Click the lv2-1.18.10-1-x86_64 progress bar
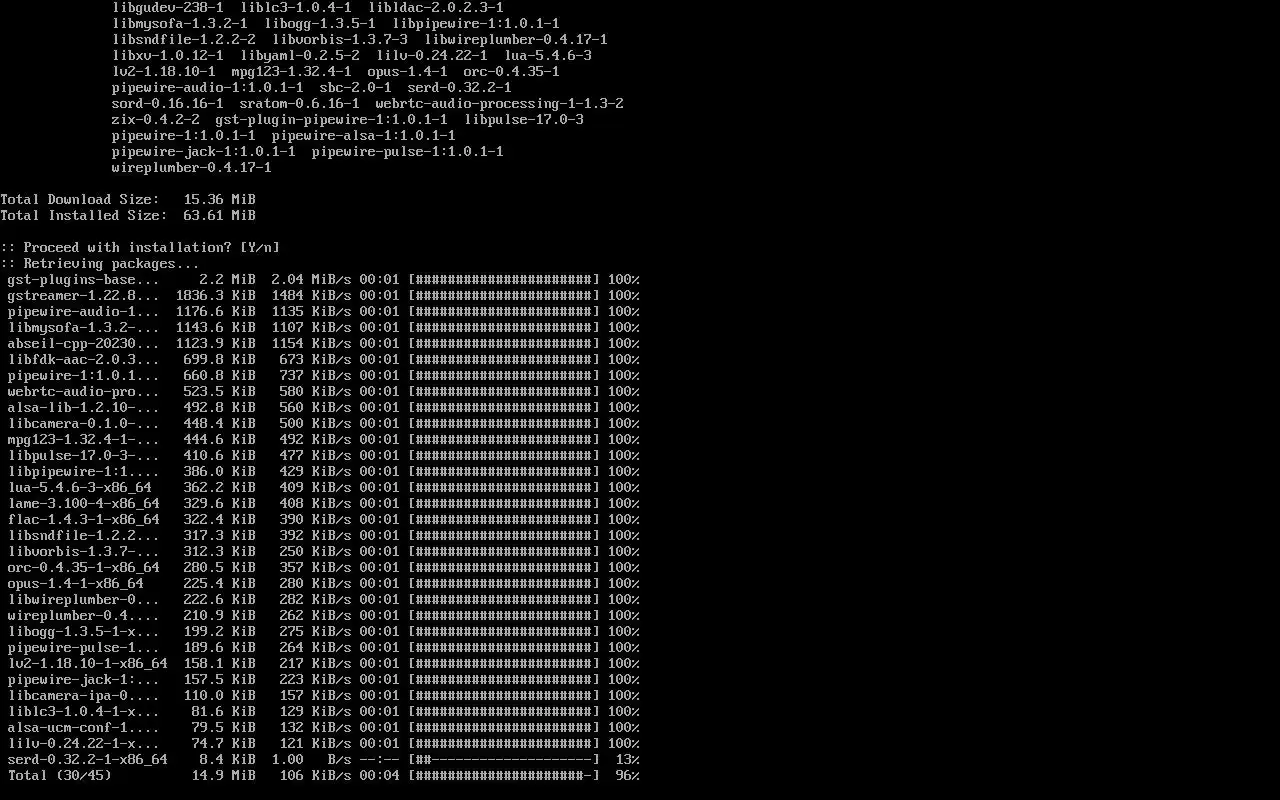Image resolution: width=1280 pixels, height=800 pixels. 504,664
